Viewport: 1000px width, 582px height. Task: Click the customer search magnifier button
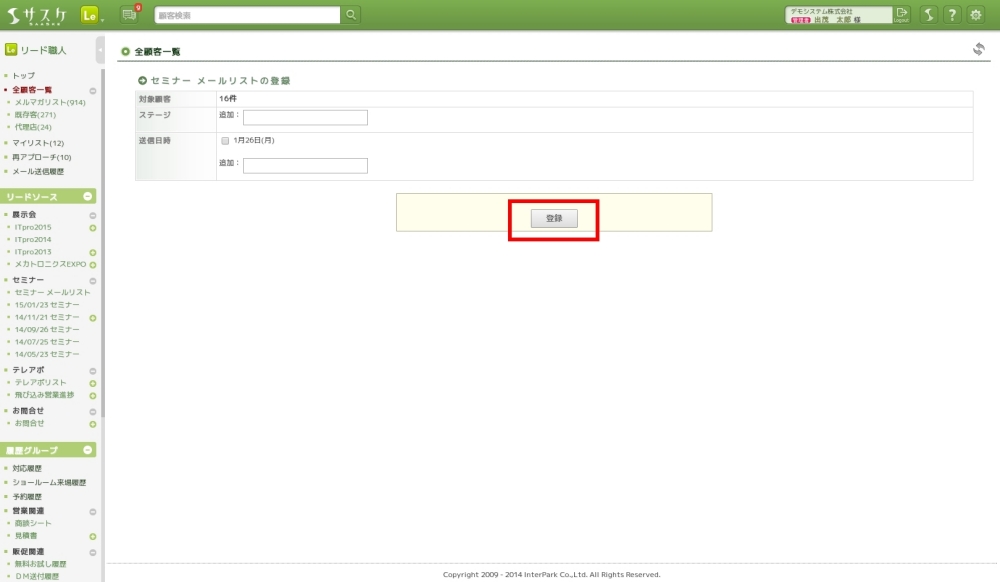tap(351, 15)
